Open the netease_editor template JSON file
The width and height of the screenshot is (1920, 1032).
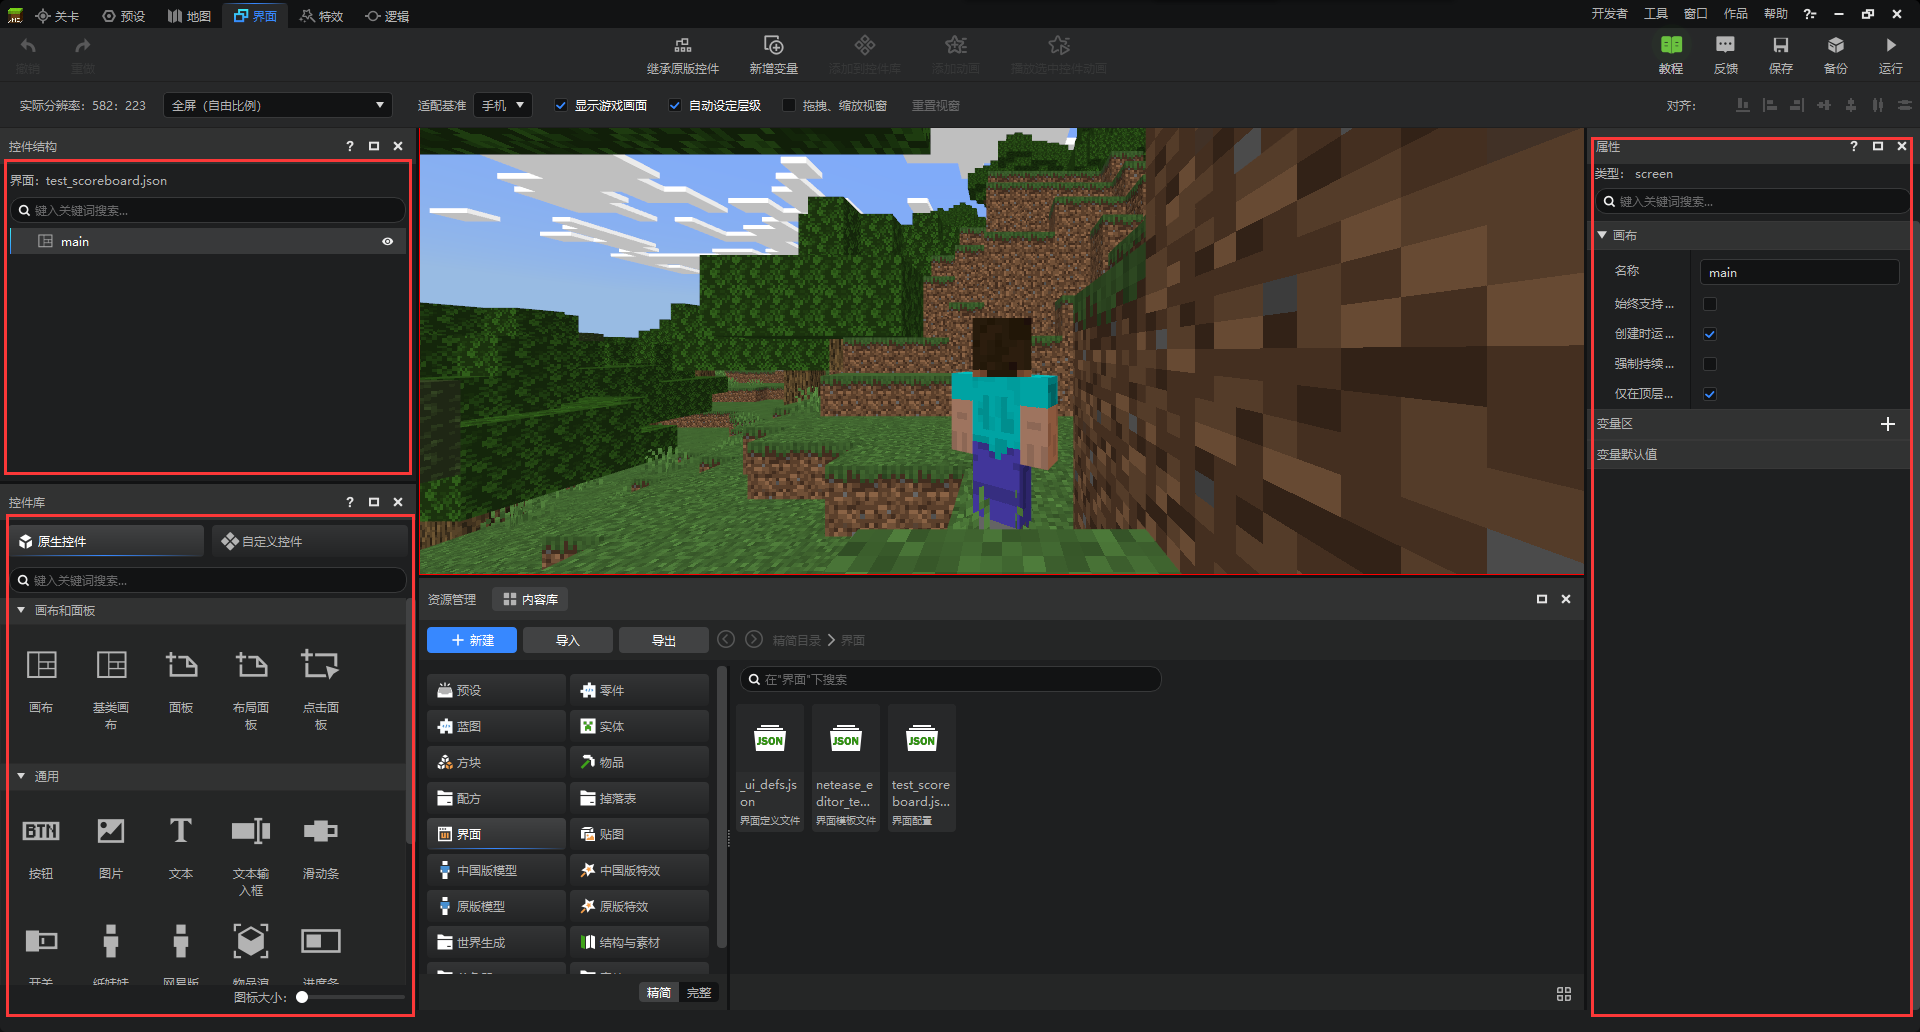tap(846, 768)
